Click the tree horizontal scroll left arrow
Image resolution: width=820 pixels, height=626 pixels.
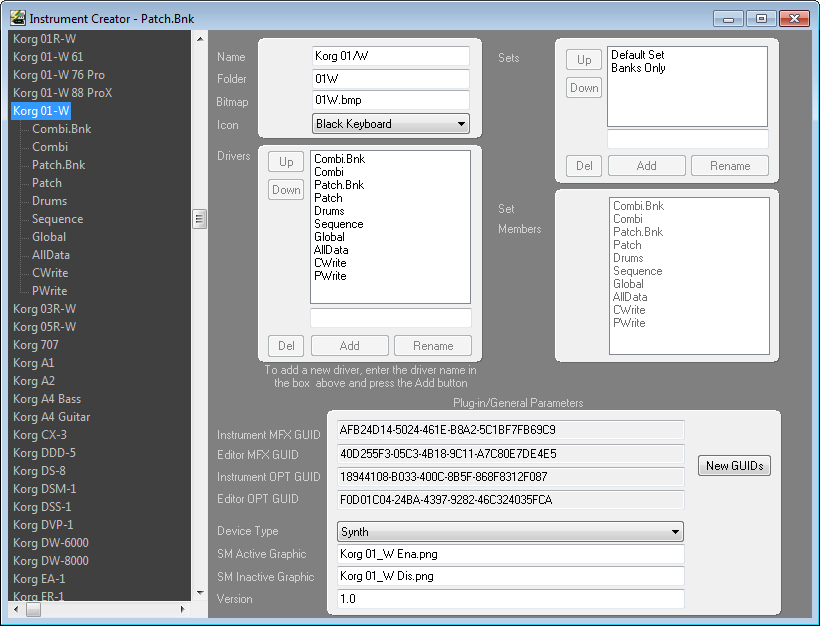[x=16, y=609]
